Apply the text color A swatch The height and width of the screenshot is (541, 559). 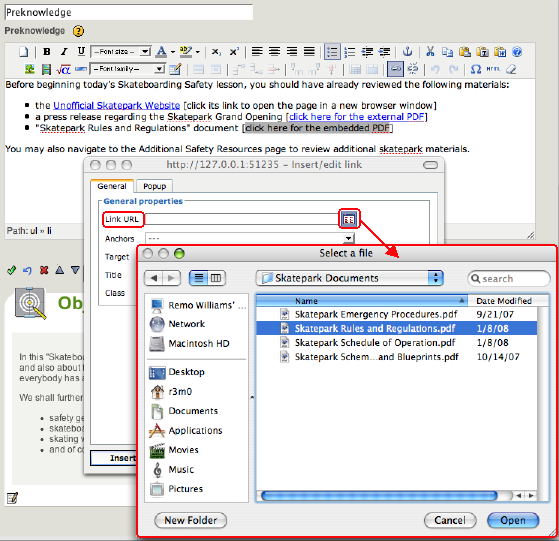[x=161, y=52]
